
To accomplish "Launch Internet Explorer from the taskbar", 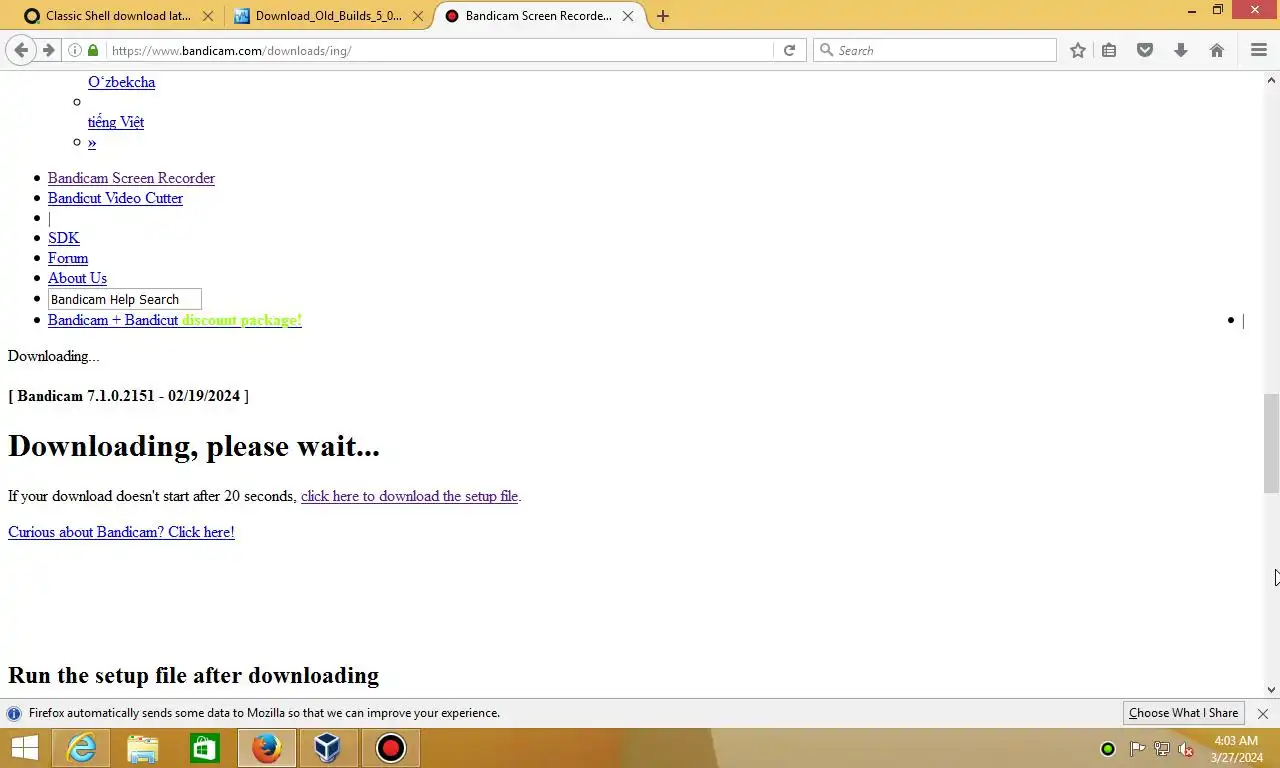I will point(81,748).
